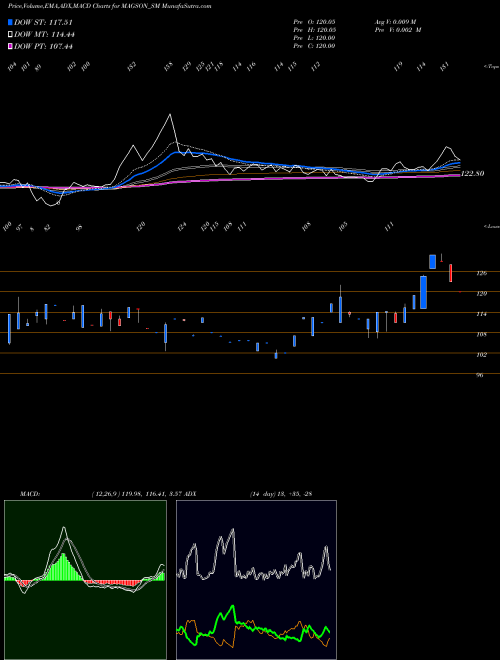Click the 'Pre O: 120.05' value

[314, 21]
